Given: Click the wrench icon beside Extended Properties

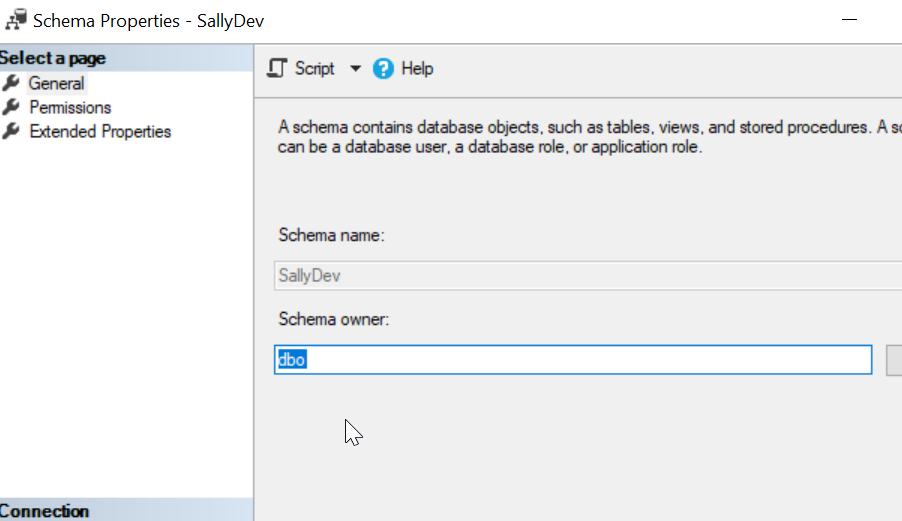Looking at the screenshot, I should 12,131.
